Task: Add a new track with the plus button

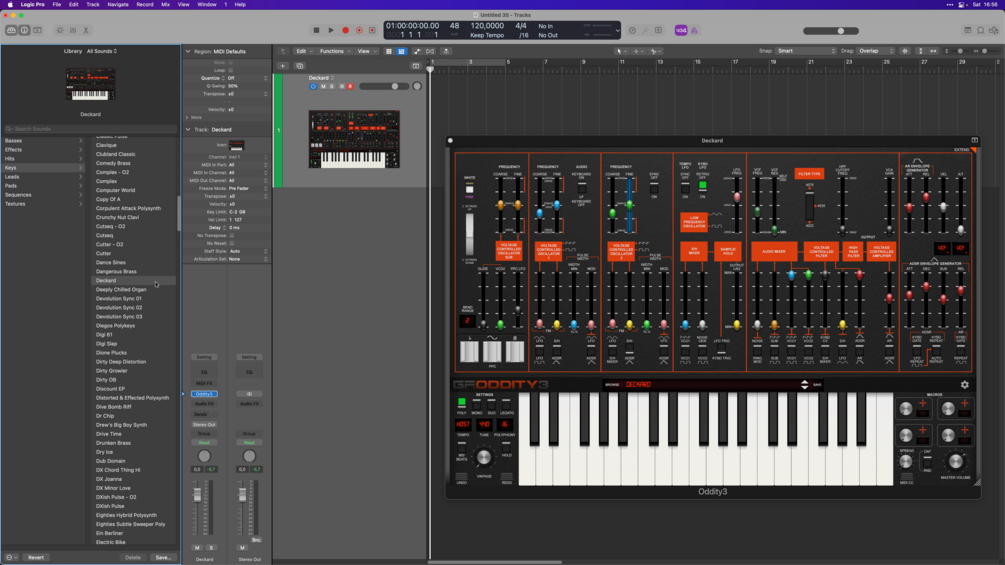Action: 283,66
